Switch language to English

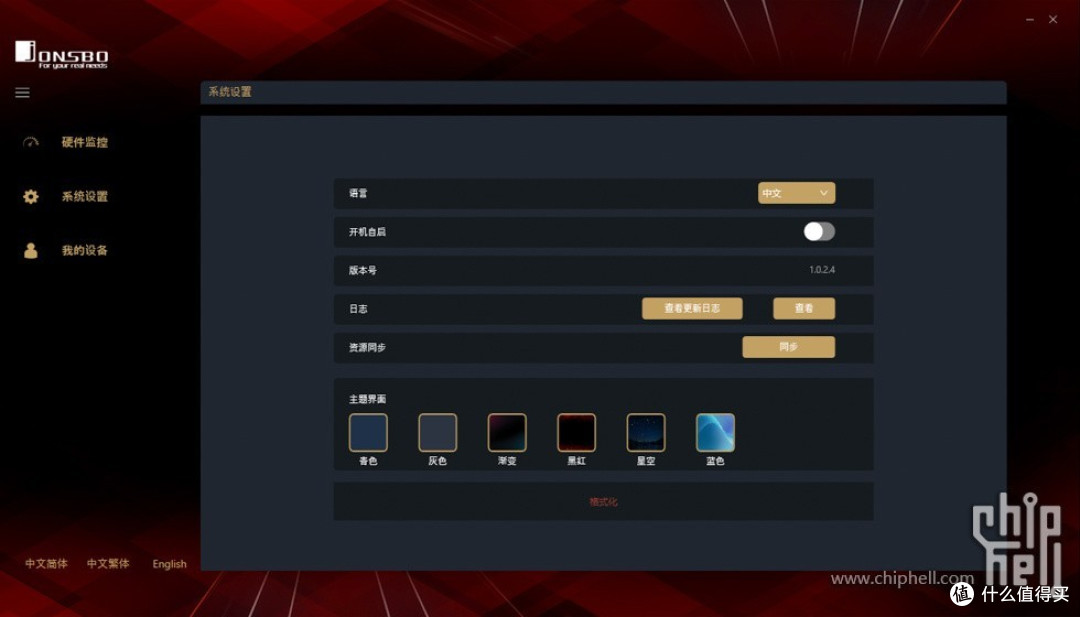point(169,564)
